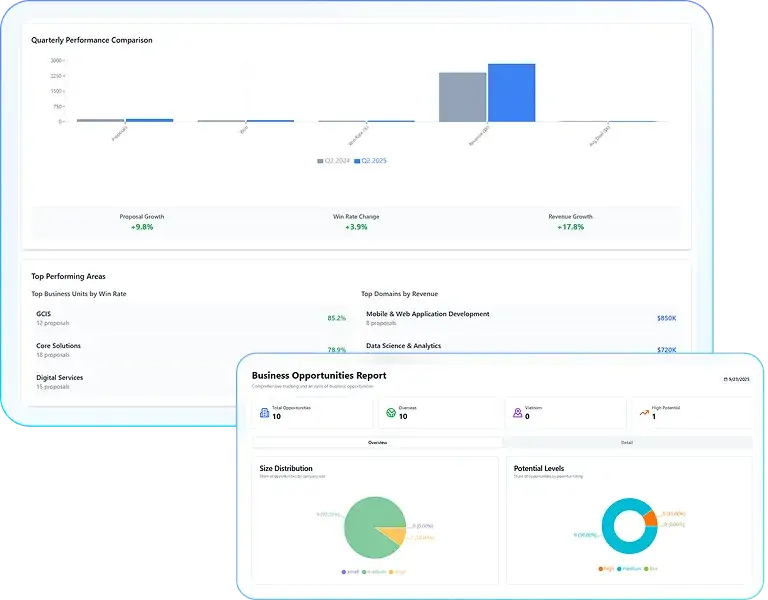Click the calendar icon beside the report date
Image resolution: width=768 pixels, height=600 pixels.
(725, 379)
